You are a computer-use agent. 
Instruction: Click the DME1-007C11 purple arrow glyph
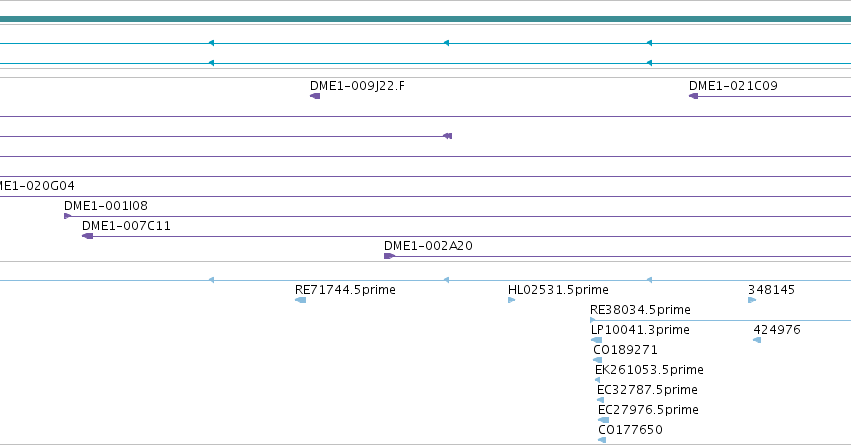pyautogui.click(x=87, y=236)
